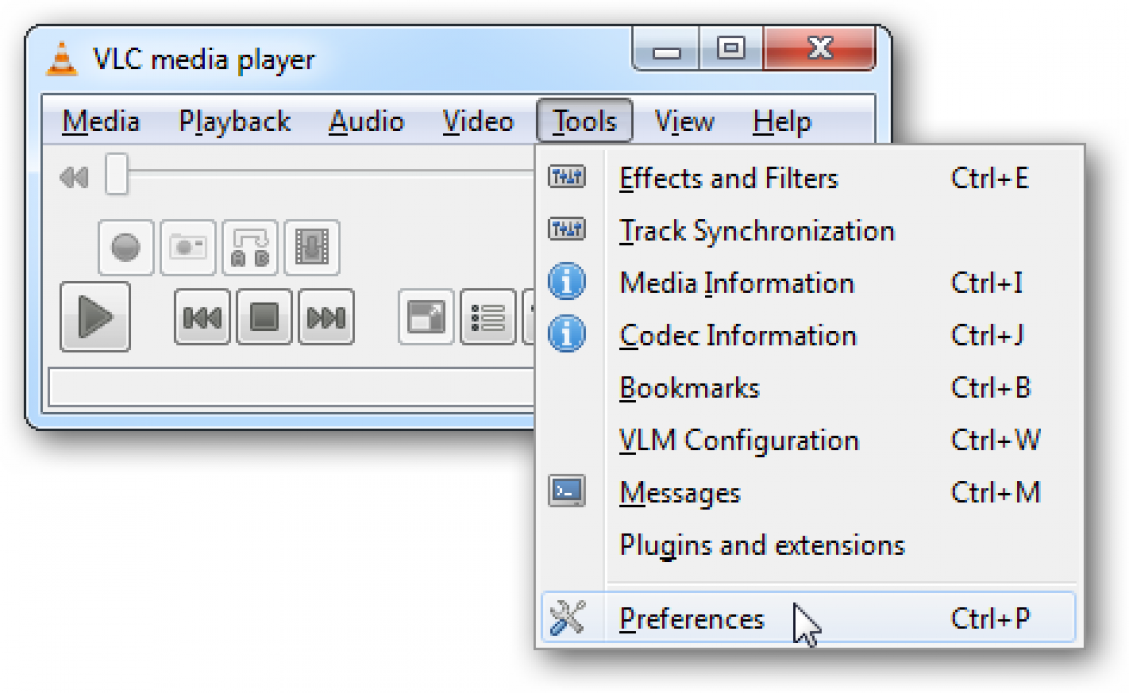
Task: Close the open Tools menu
Action: tap(585, 121)
